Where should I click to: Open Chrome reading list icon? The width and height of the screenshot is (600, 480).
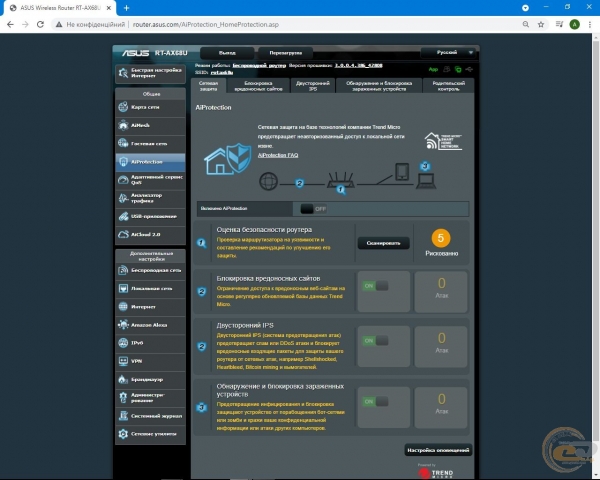point(559,24)
